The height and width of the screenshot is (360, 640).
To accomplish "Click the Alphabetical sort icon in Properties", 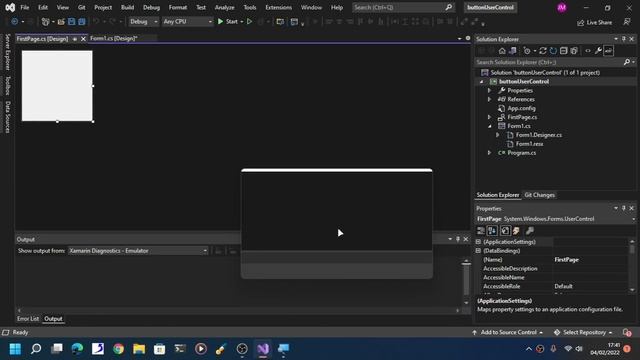I will click(492, 231).
